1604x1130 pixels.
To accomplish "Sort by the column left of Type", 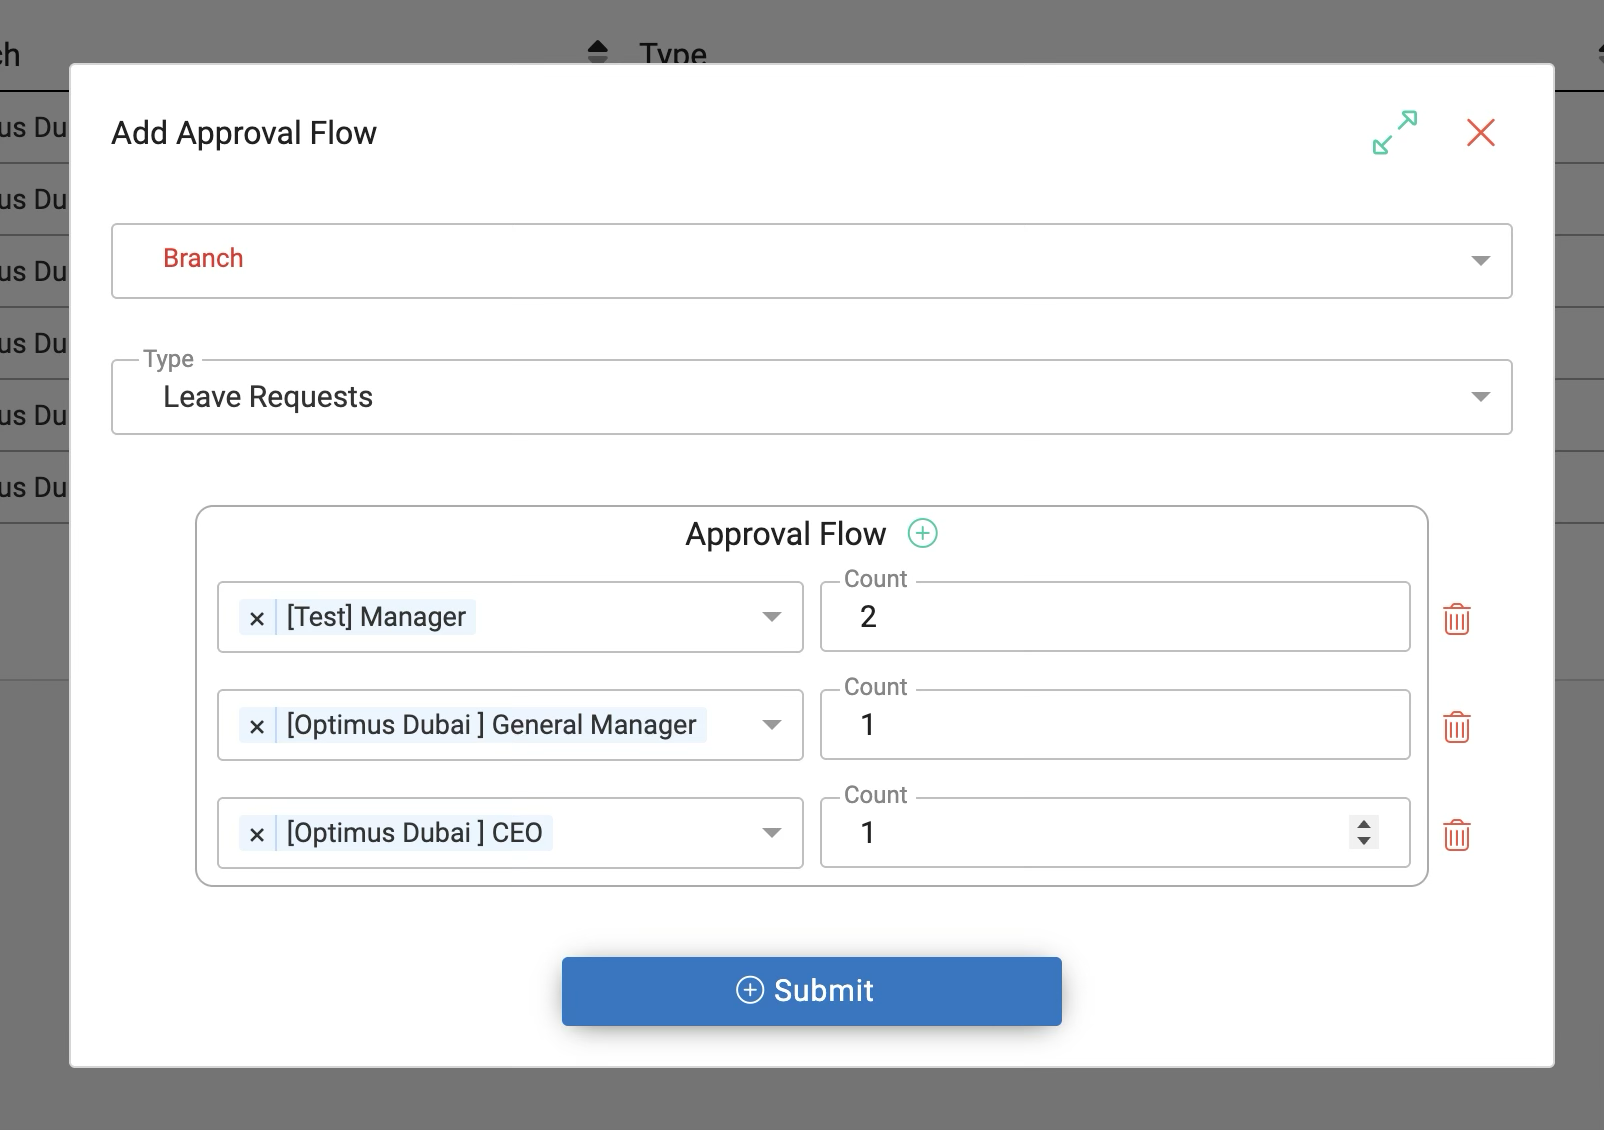I will pos(597,52).
